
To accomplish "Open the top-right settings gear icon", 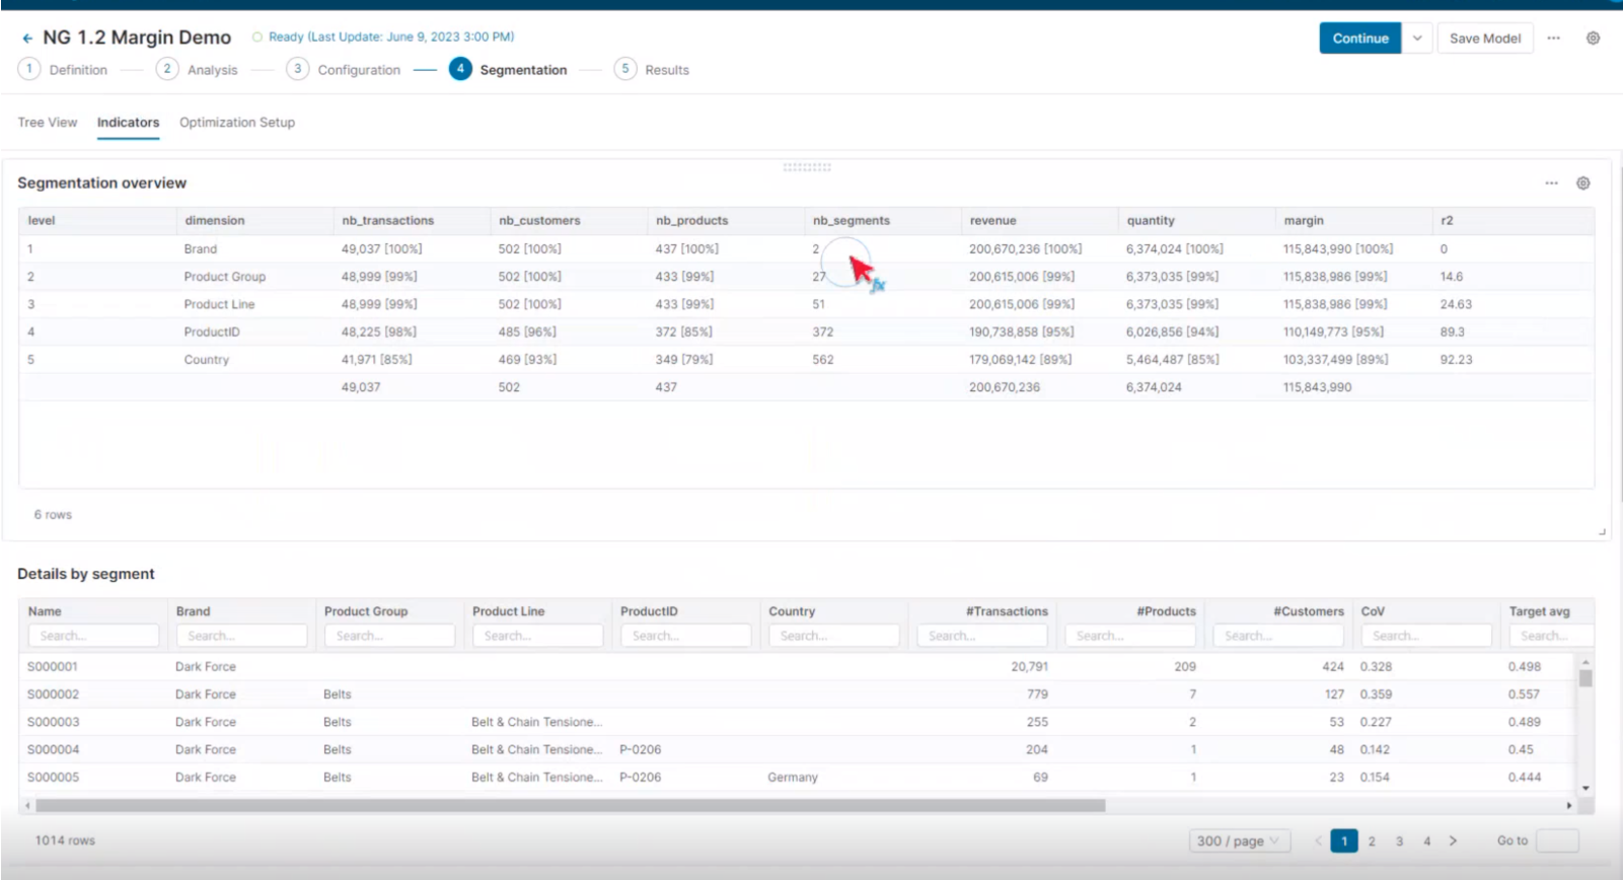I will tap(1593, 38).
